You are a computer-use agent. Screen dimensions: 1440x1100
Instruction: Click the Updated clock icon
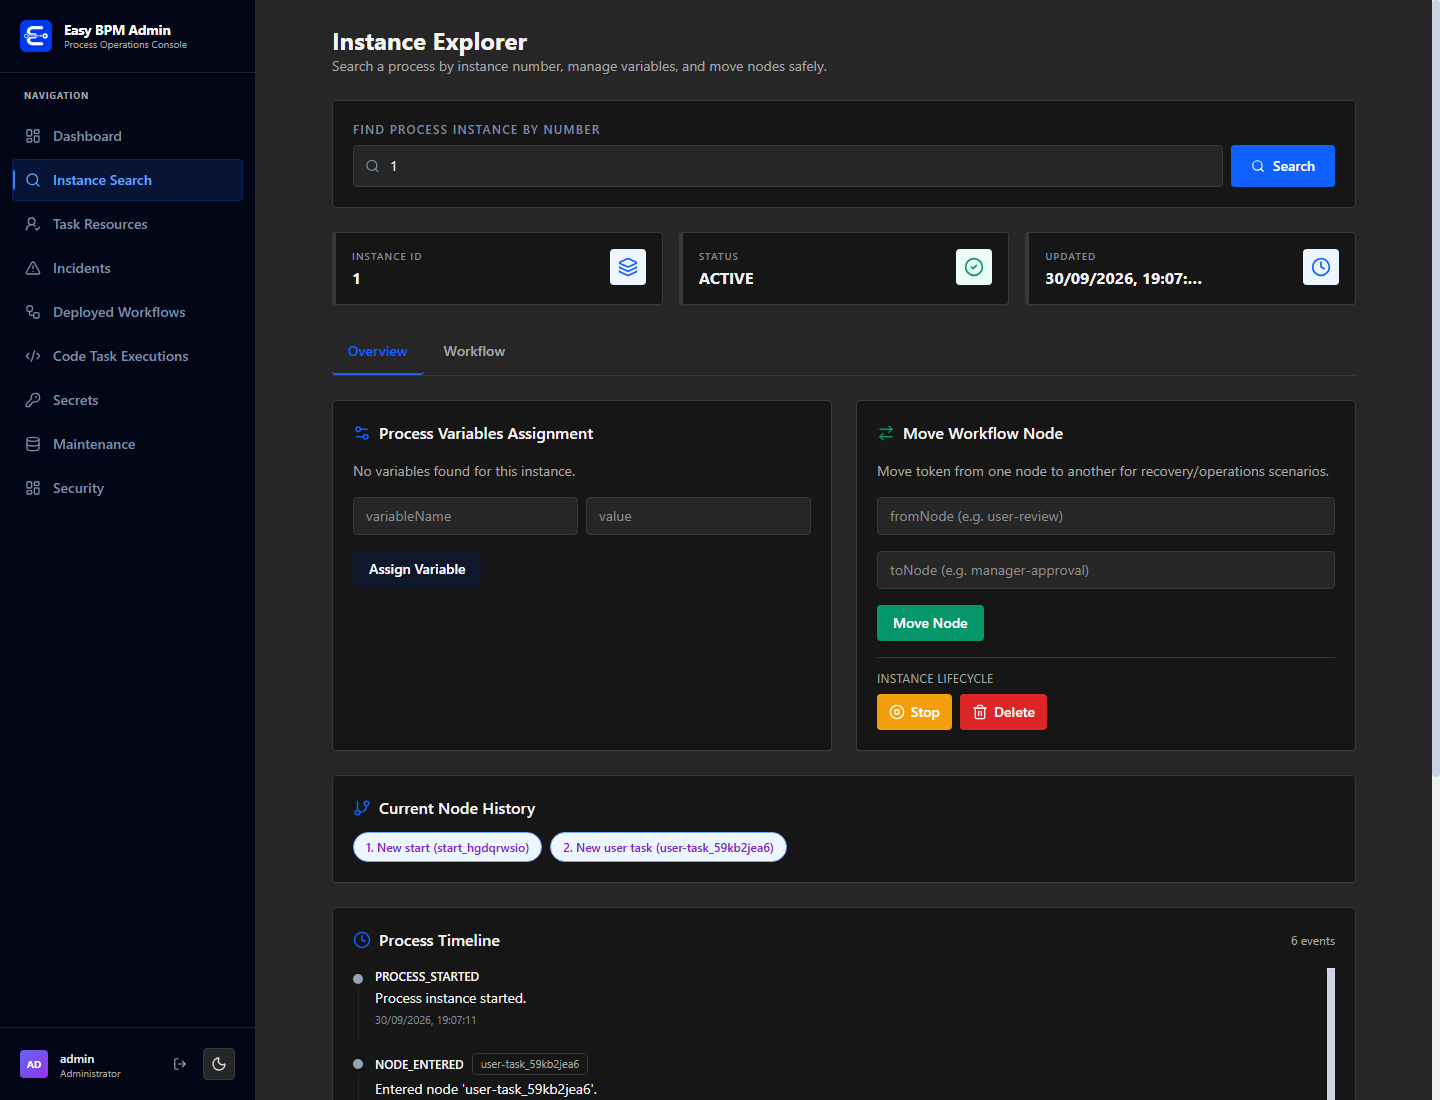pyautogui.click(x=1321, y=267)
